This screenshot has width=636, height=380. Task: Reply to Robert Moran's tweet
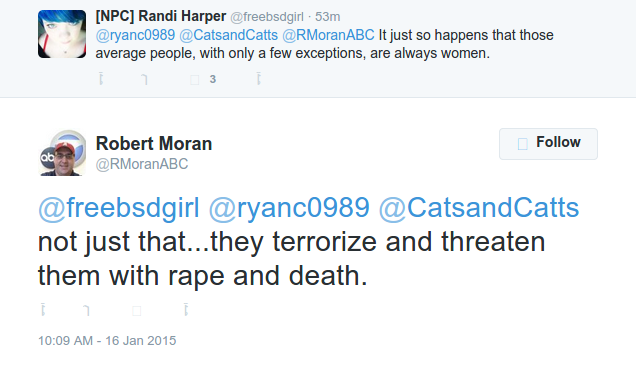point(43,309)
